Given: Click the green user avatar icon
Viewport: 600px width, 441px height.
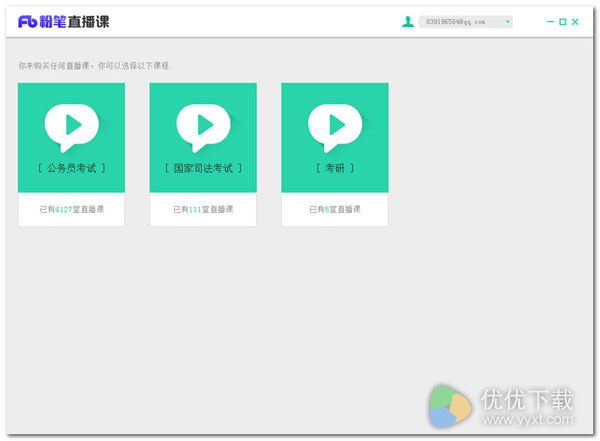Looking at the screenshot, I should 408,21.
